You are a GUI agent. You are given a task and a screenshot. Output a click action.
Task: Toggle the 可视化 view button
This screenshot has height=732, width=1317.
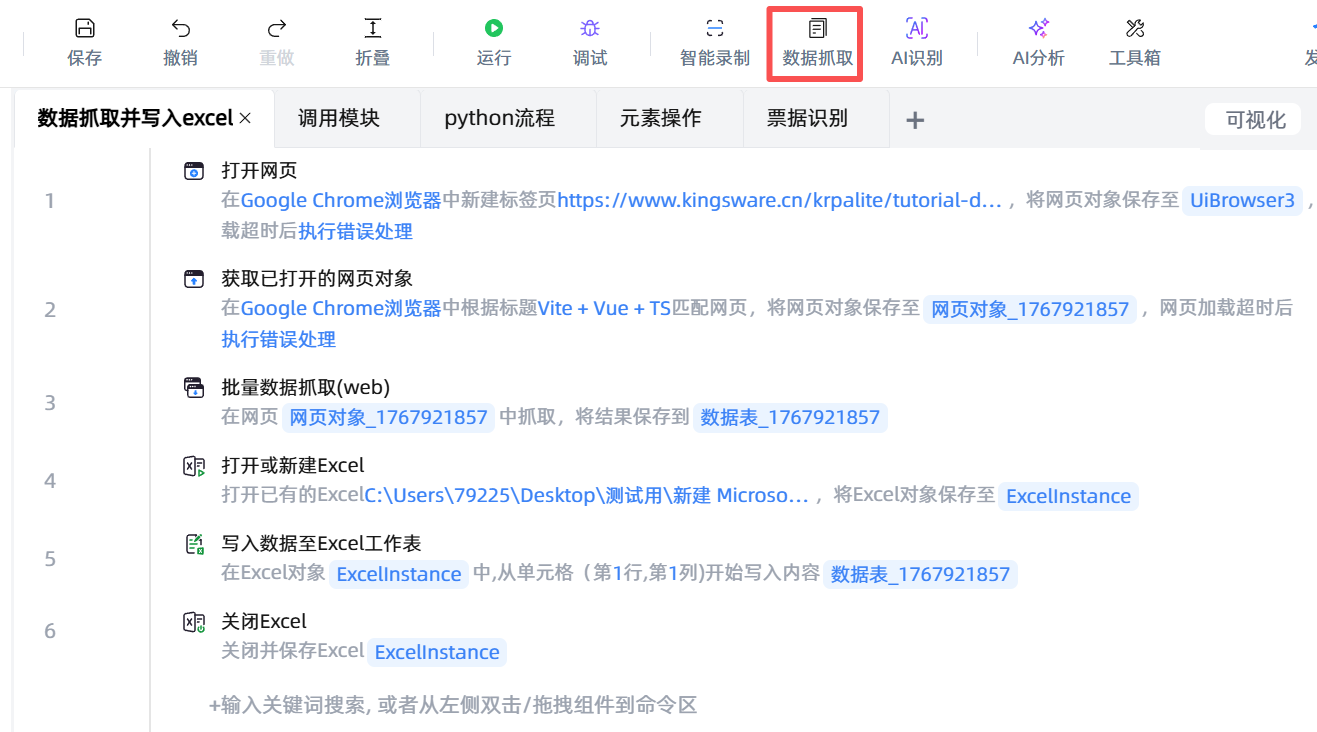[x=1255, y=120]
